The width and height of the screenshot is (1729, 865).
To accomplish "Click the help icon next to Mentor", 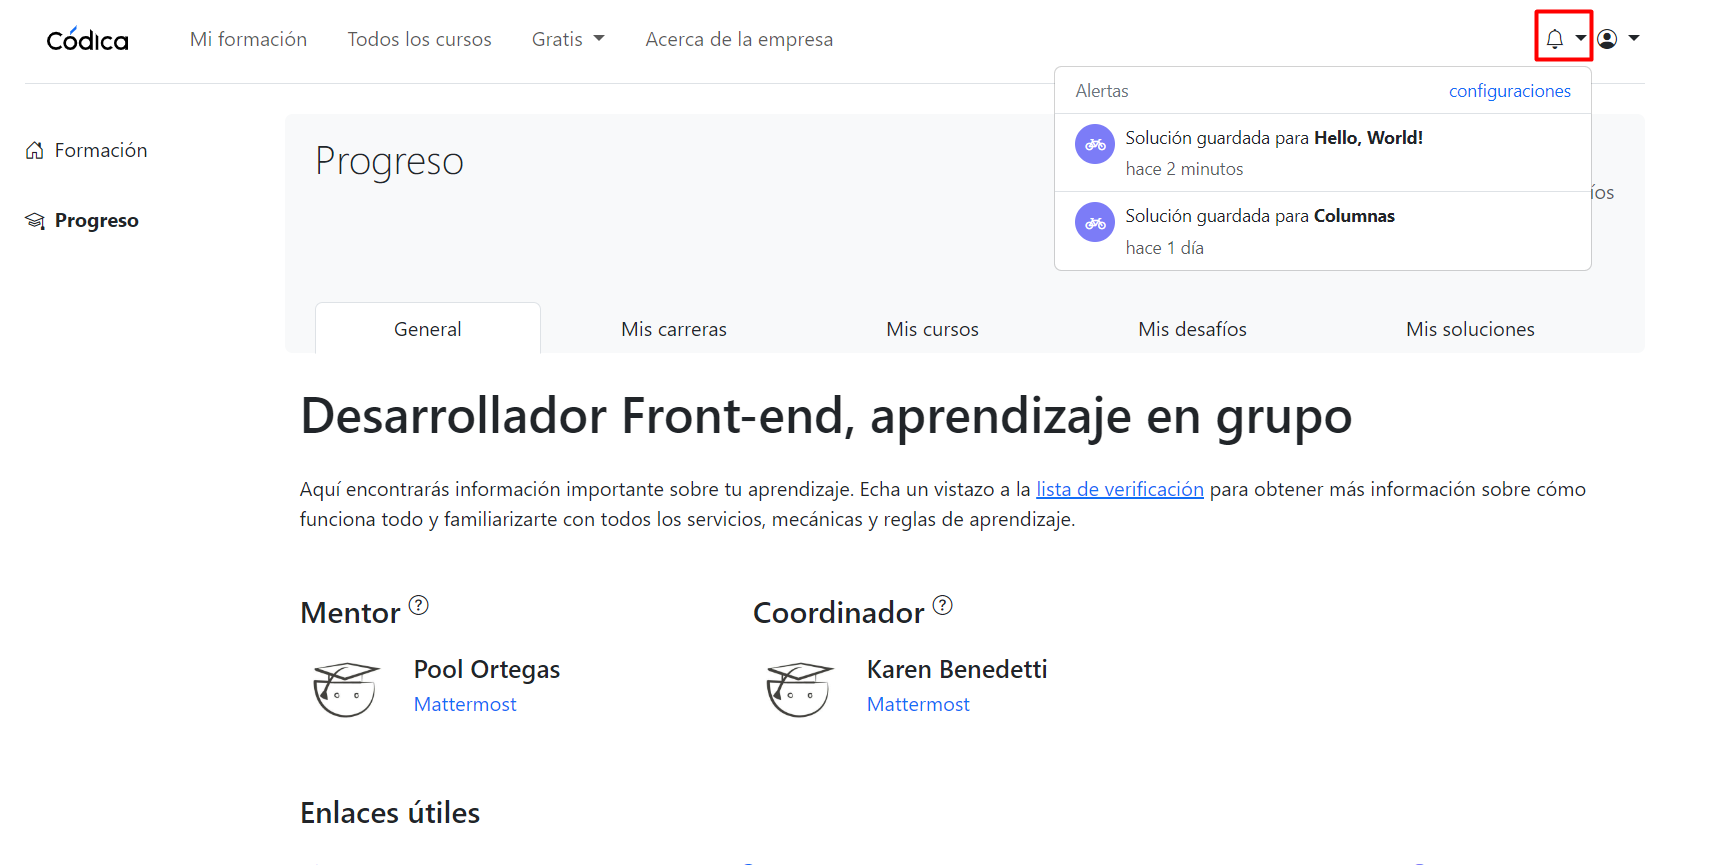I will coord(419,605).
